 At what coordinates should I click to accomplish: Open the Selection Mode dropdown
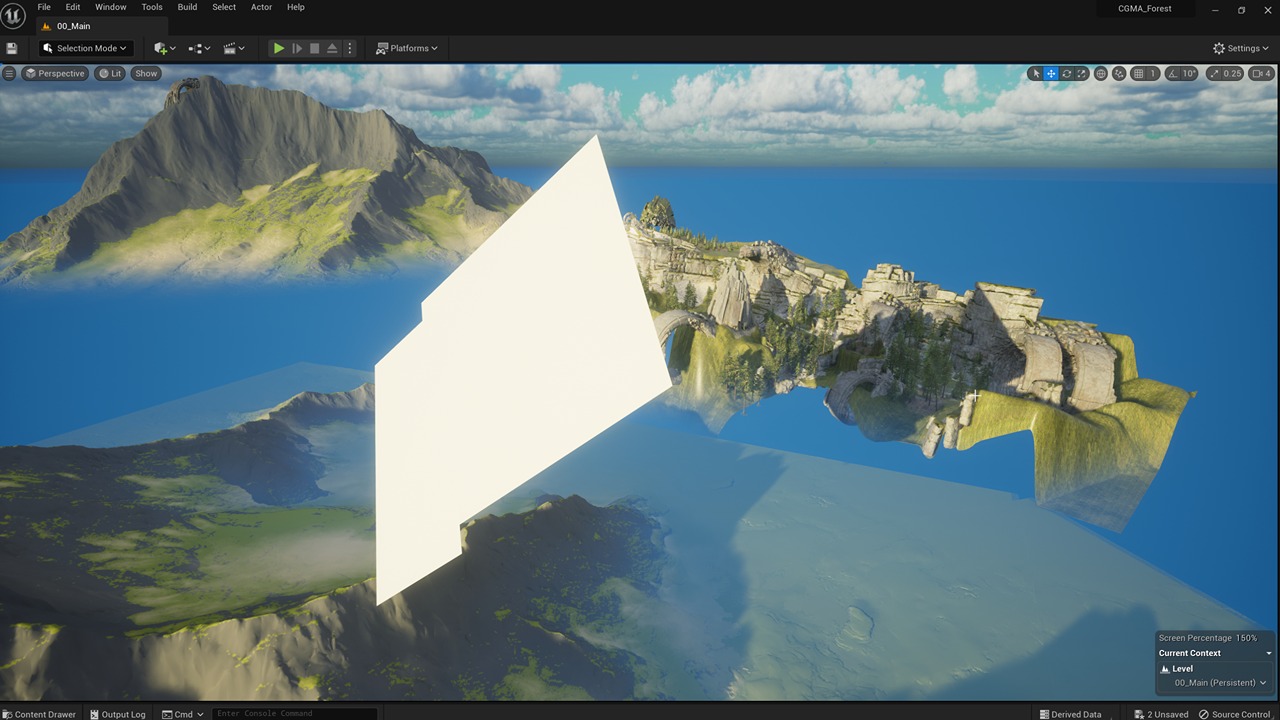[86, 48]
